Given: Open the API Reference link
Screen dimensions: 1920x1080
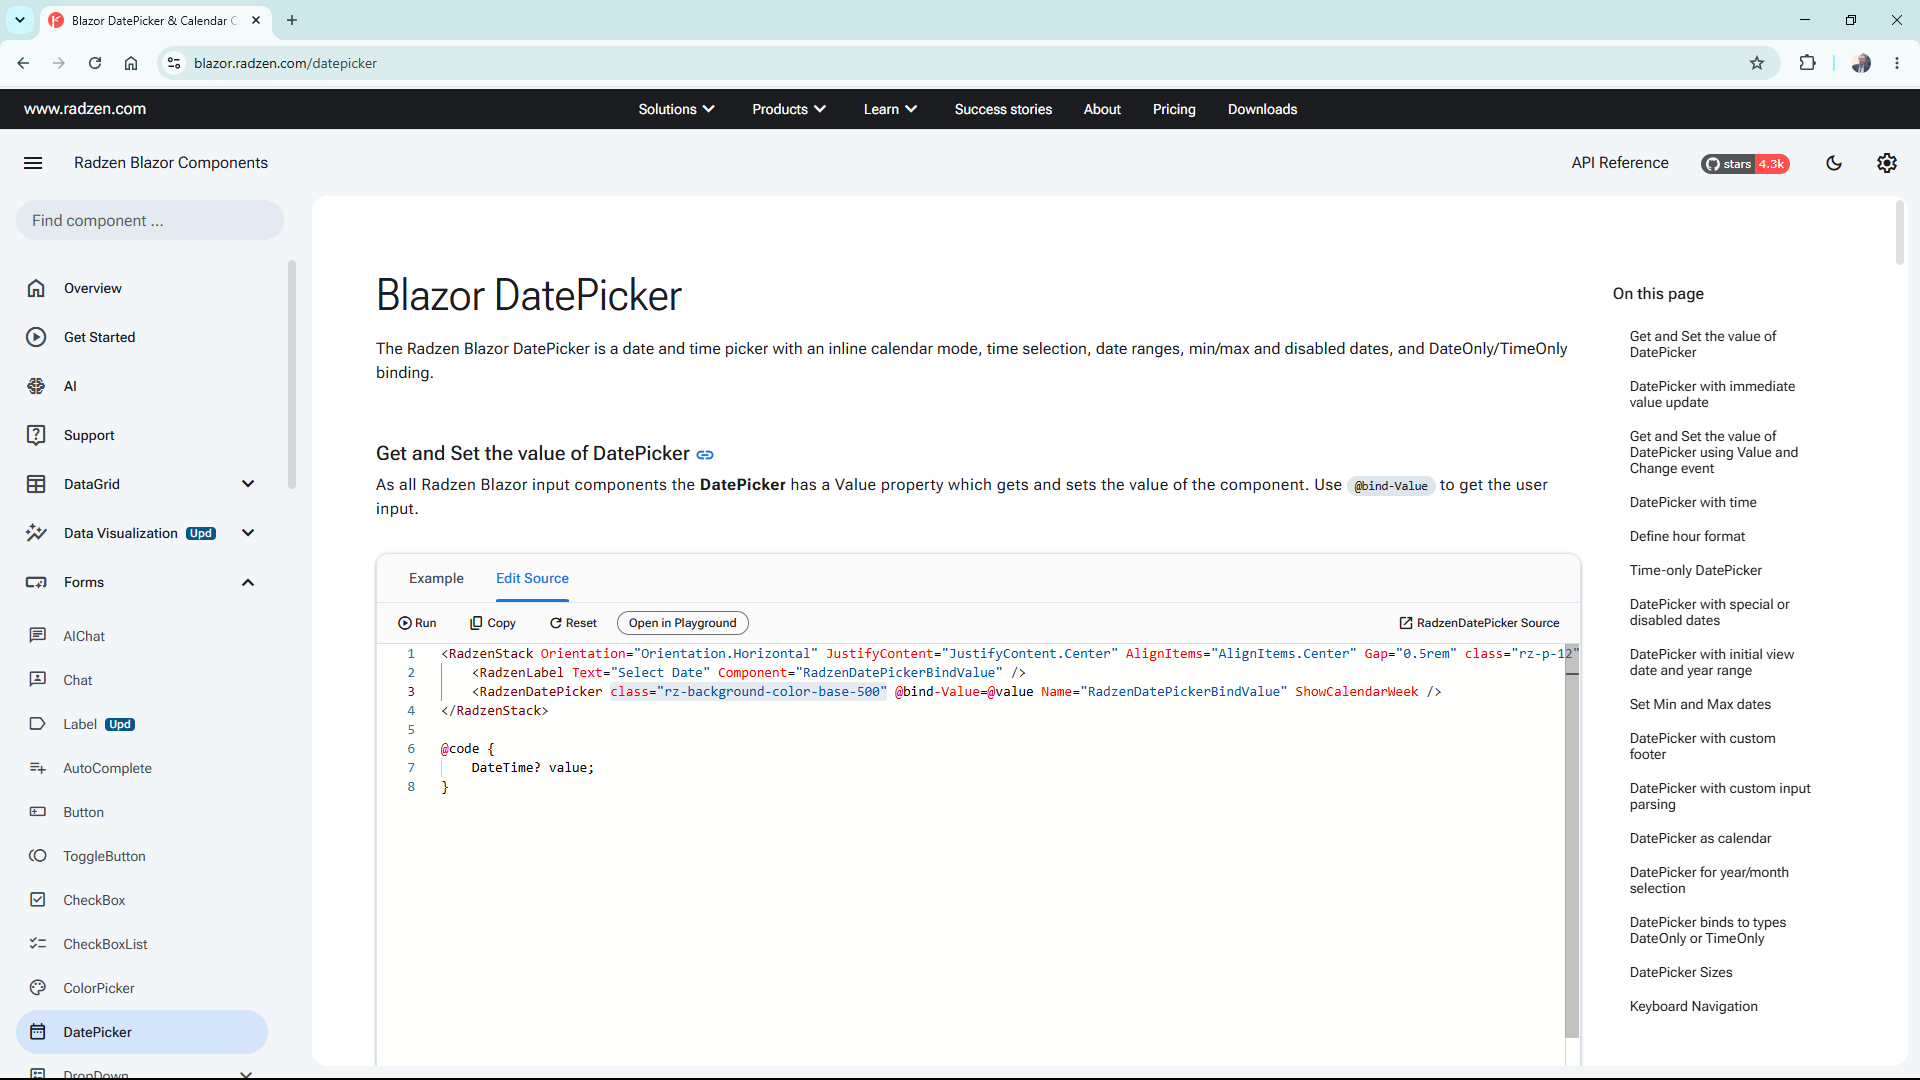Looking at the screenshot, I should (1620, 163).
